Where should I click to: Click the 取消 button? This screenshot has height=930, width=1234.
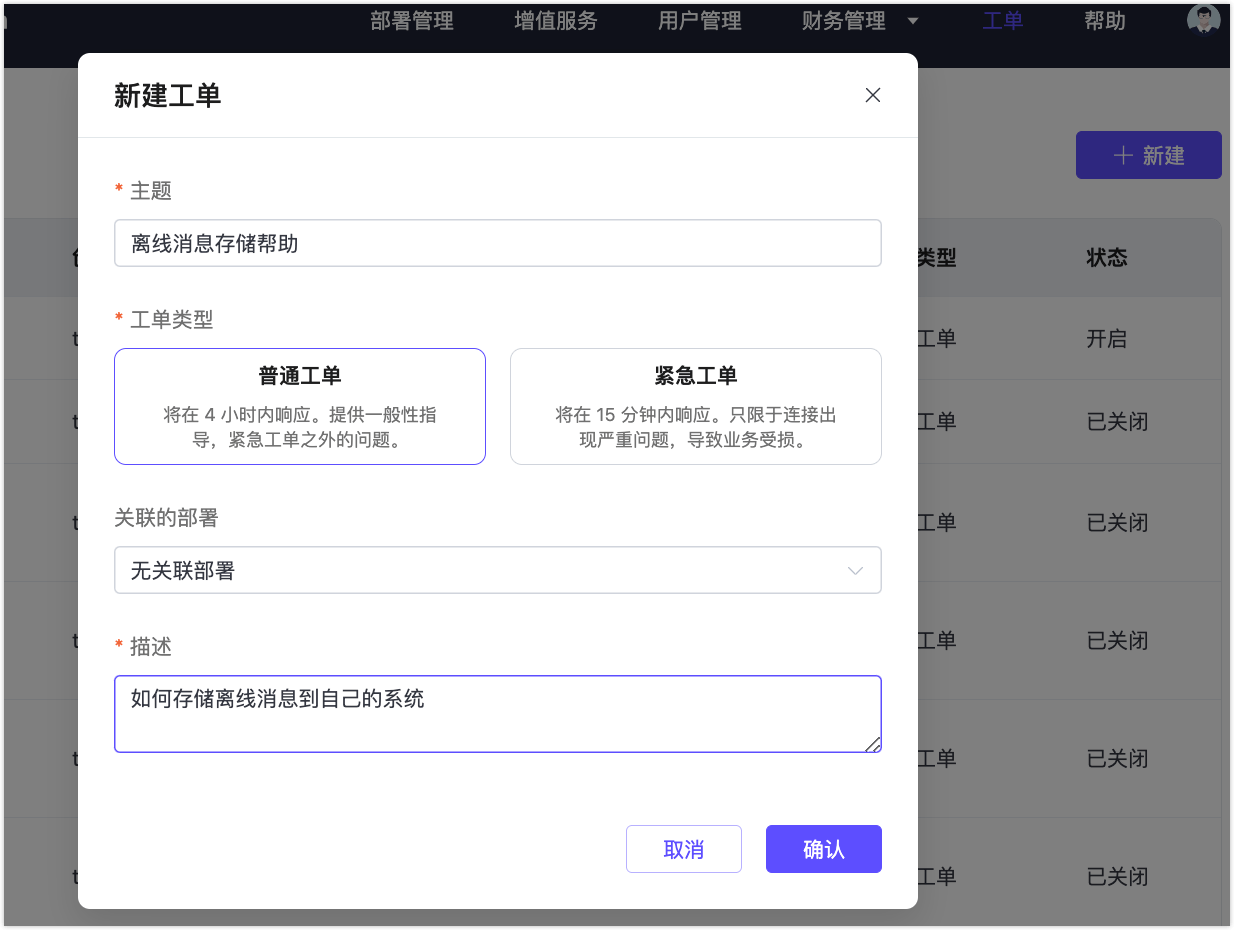coord(684,849)
